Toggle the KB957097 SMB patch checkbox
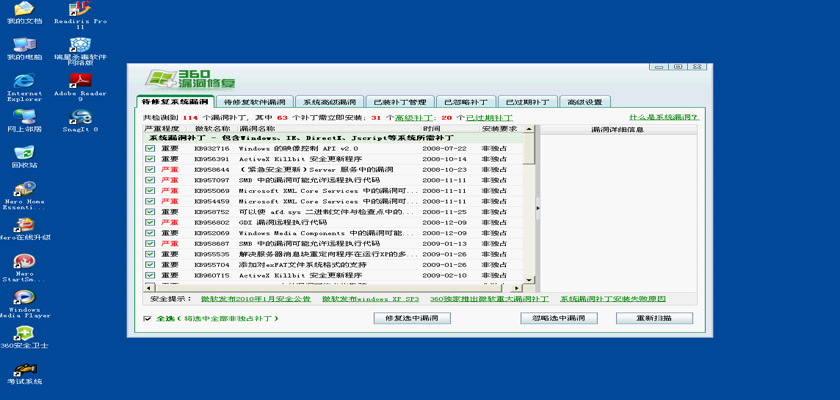The width and height of the screenshot is (840, 400). pos(150,180)
